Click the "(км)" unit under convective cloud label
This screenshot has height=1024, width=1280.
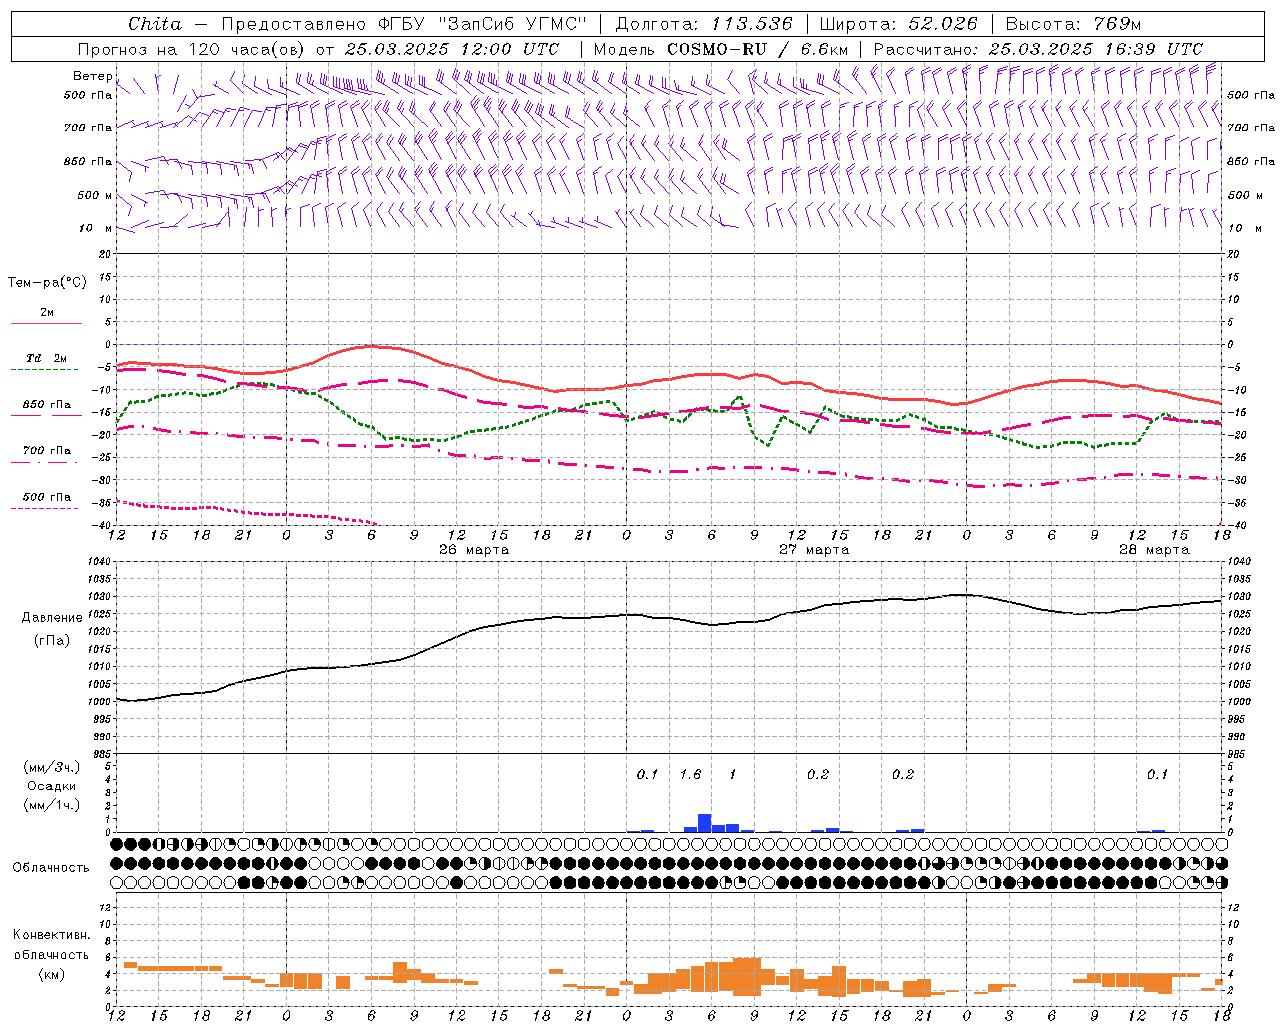[51, 975]
